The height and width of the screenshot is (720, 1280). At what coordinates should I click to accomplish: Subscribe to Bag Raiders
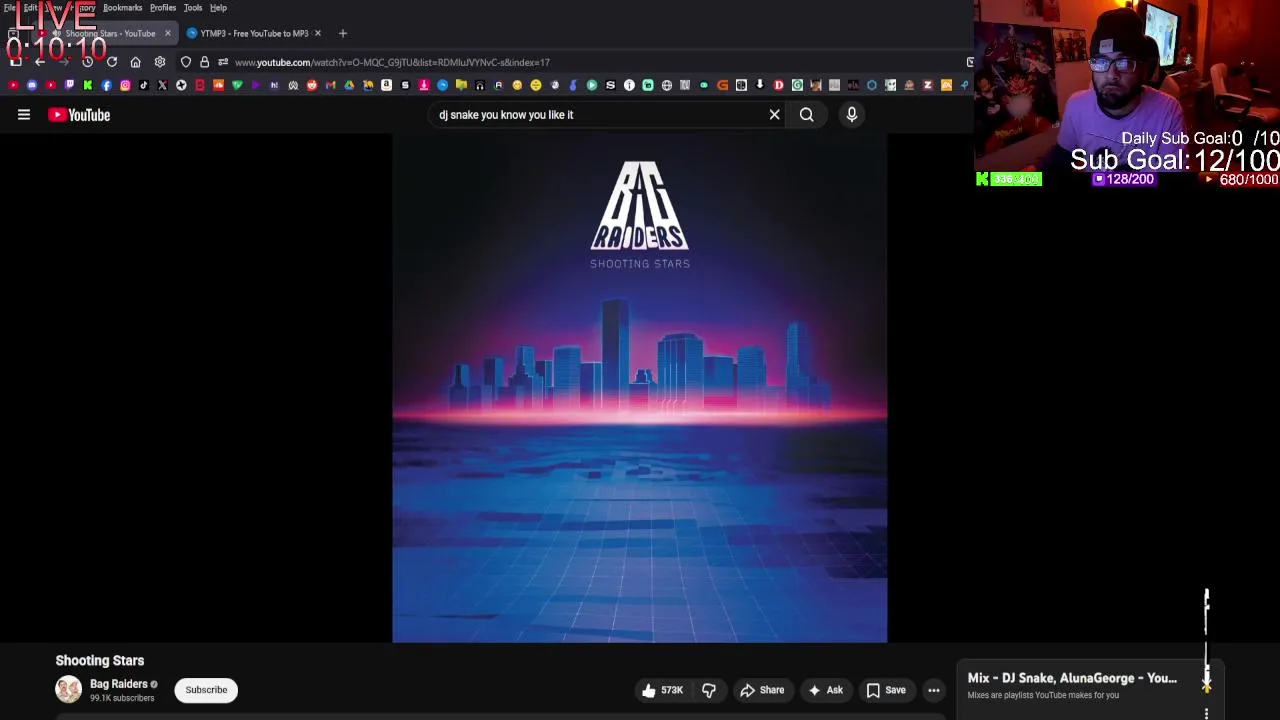pos(206,690)
